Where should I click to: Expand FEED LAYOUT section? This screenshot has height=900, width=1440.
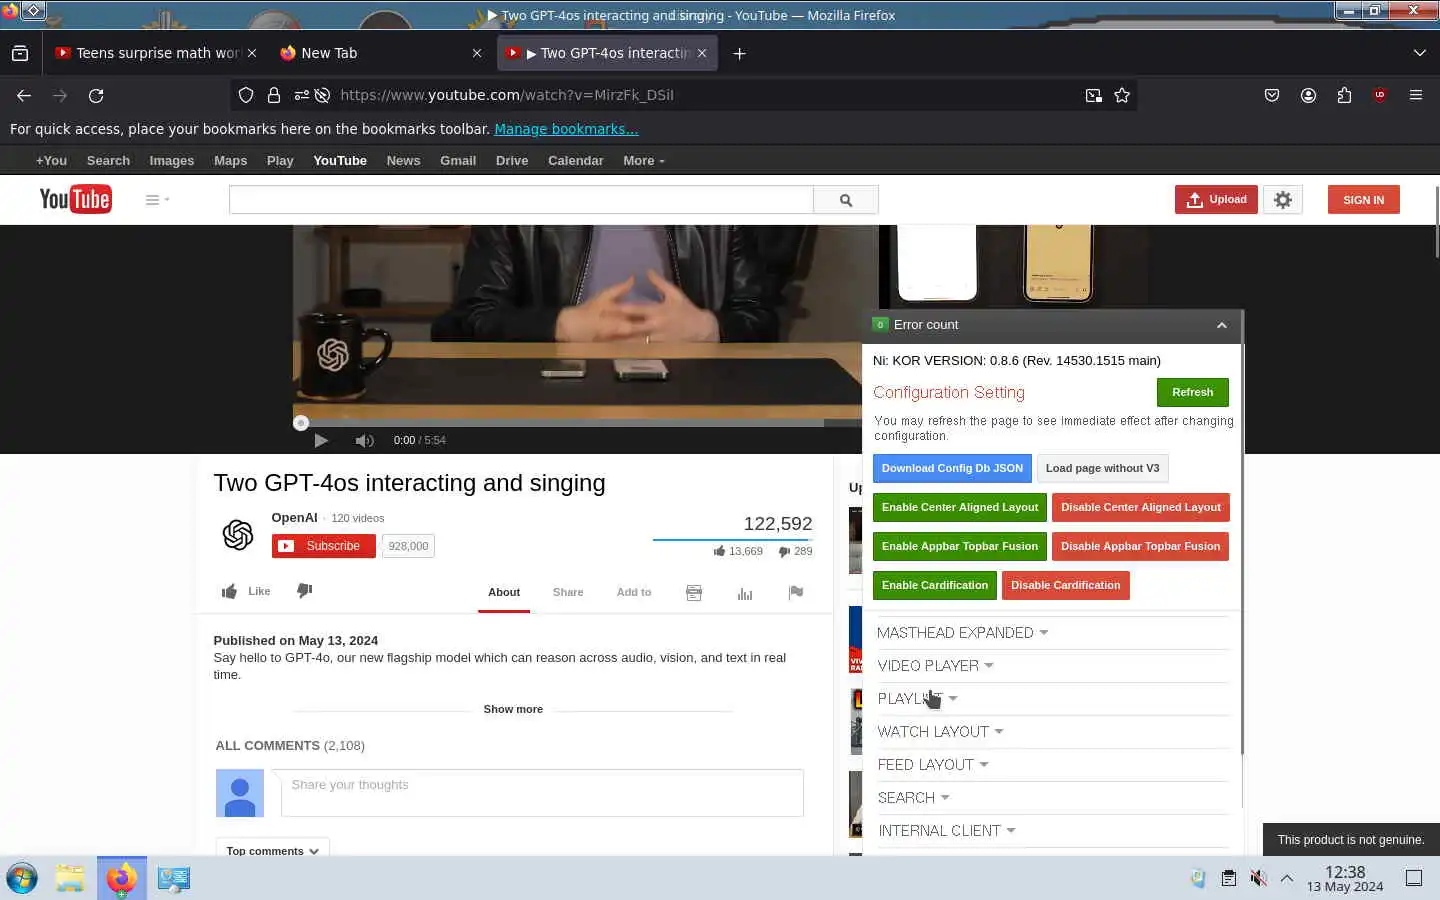[932, 764]
